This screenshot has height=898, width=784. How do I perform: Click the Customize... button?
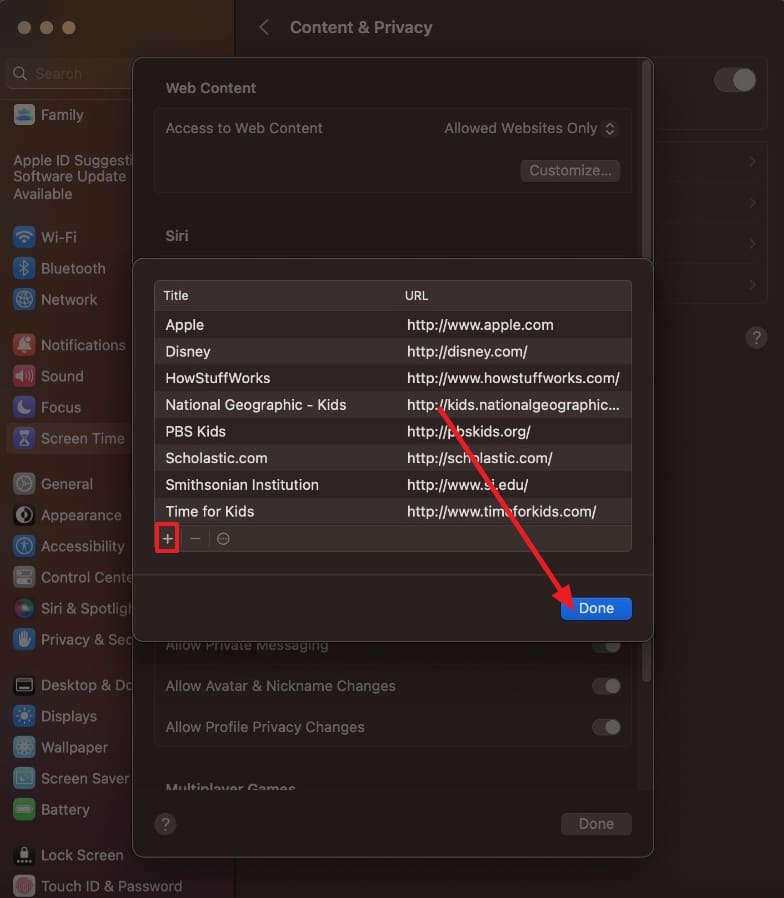point(570,171)
